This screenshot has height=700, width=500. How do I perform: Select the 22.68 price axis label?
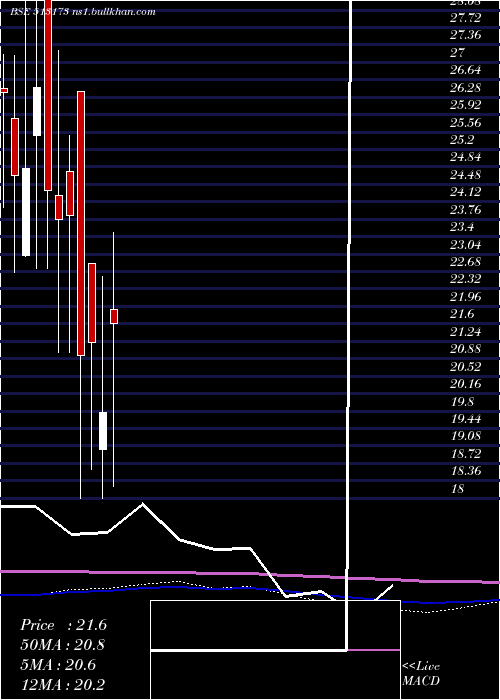pos(466,262)
